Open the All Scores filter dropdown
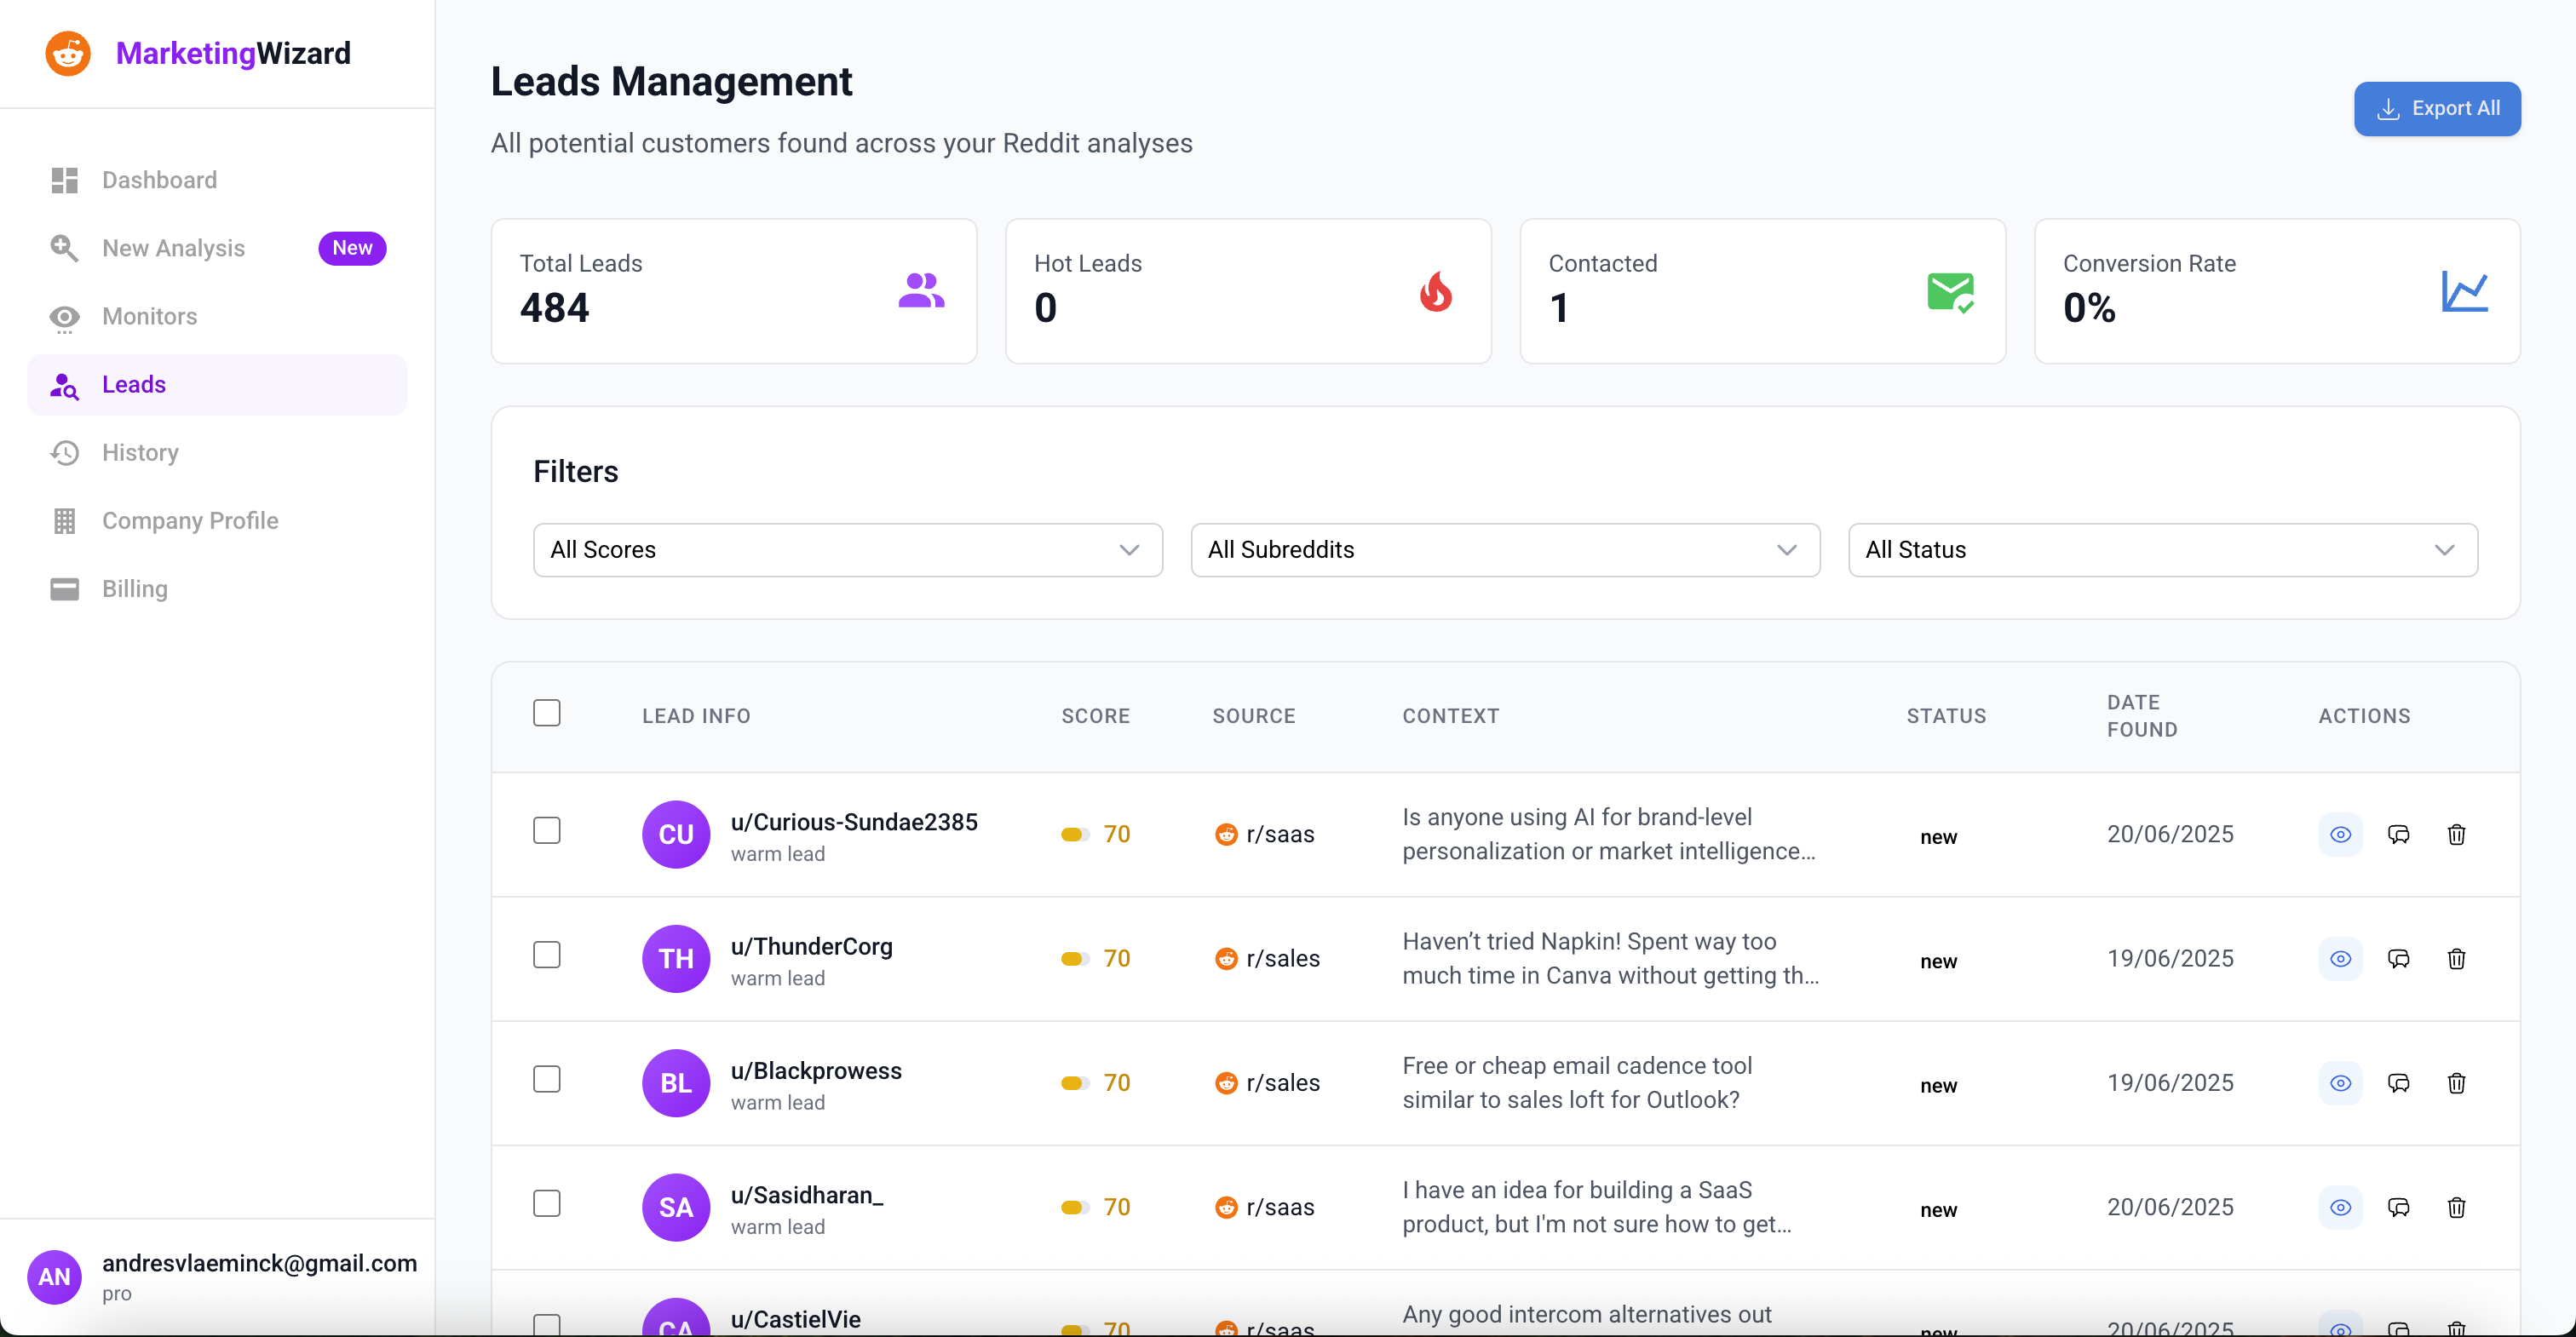 pyautogui.click(x=847, y=549)
